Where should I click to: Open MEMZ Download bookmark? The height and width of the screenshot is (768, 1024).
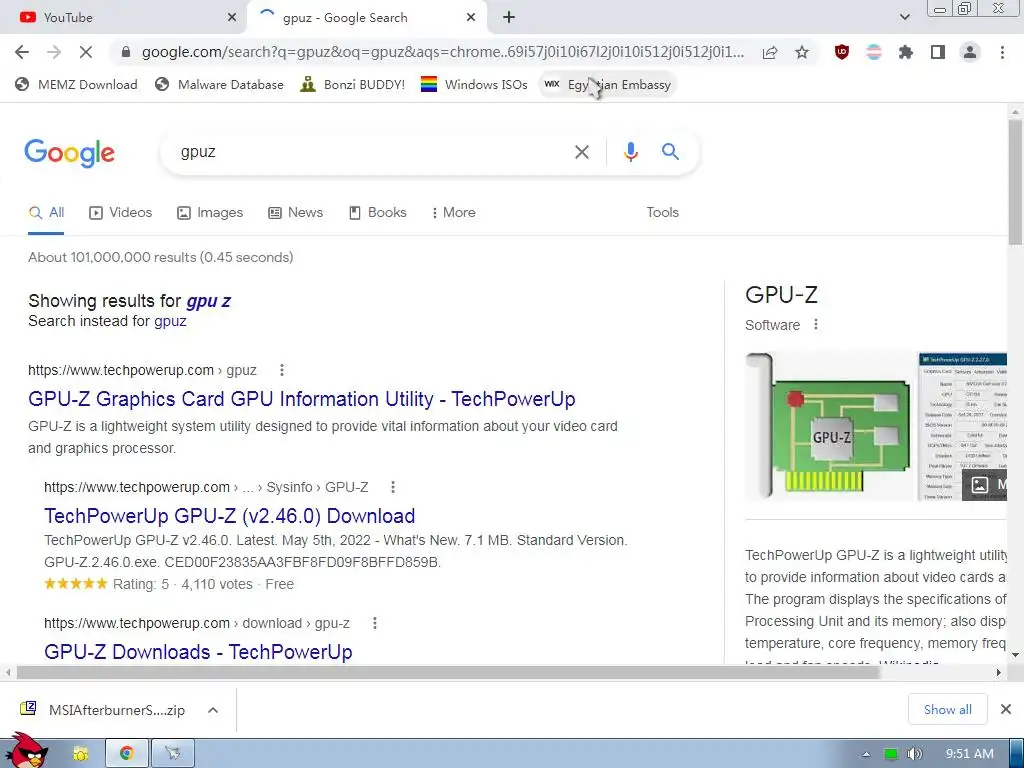coord(76,84)
